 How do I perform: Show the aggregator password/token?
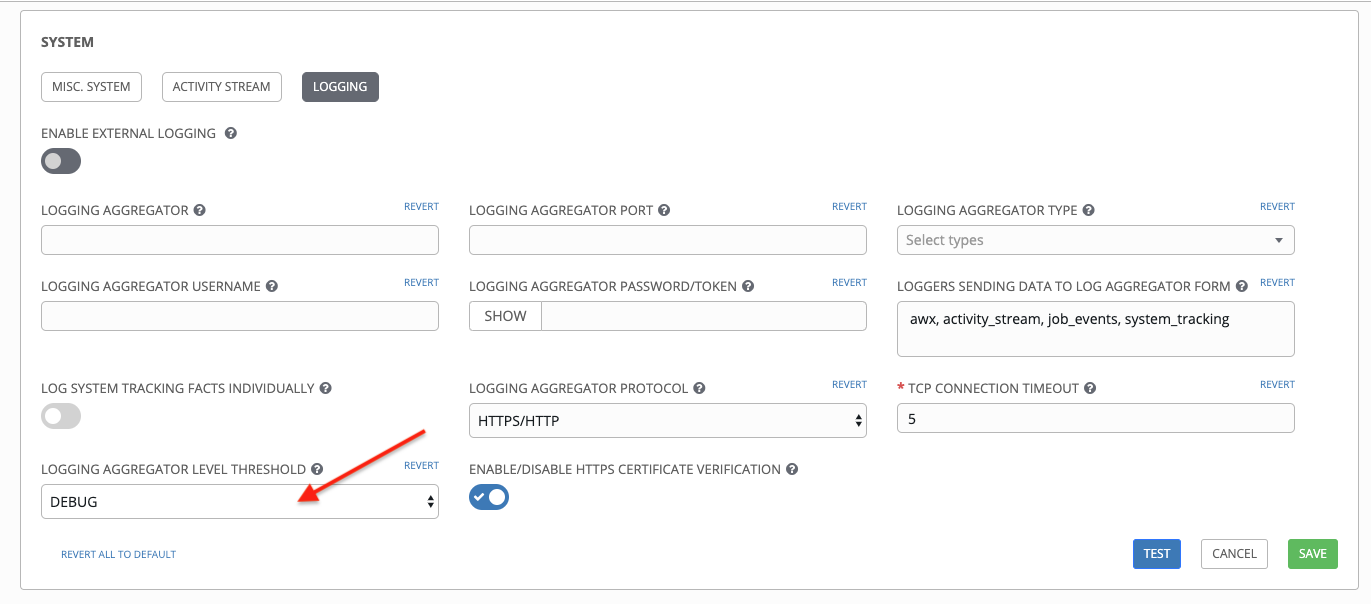tap(505, 316)
